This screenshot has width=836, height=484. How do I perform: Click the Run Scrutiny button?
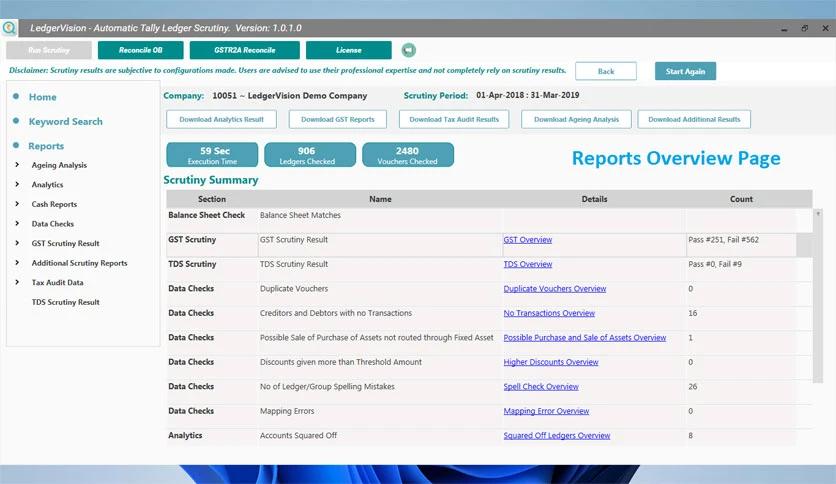point(49,50)
